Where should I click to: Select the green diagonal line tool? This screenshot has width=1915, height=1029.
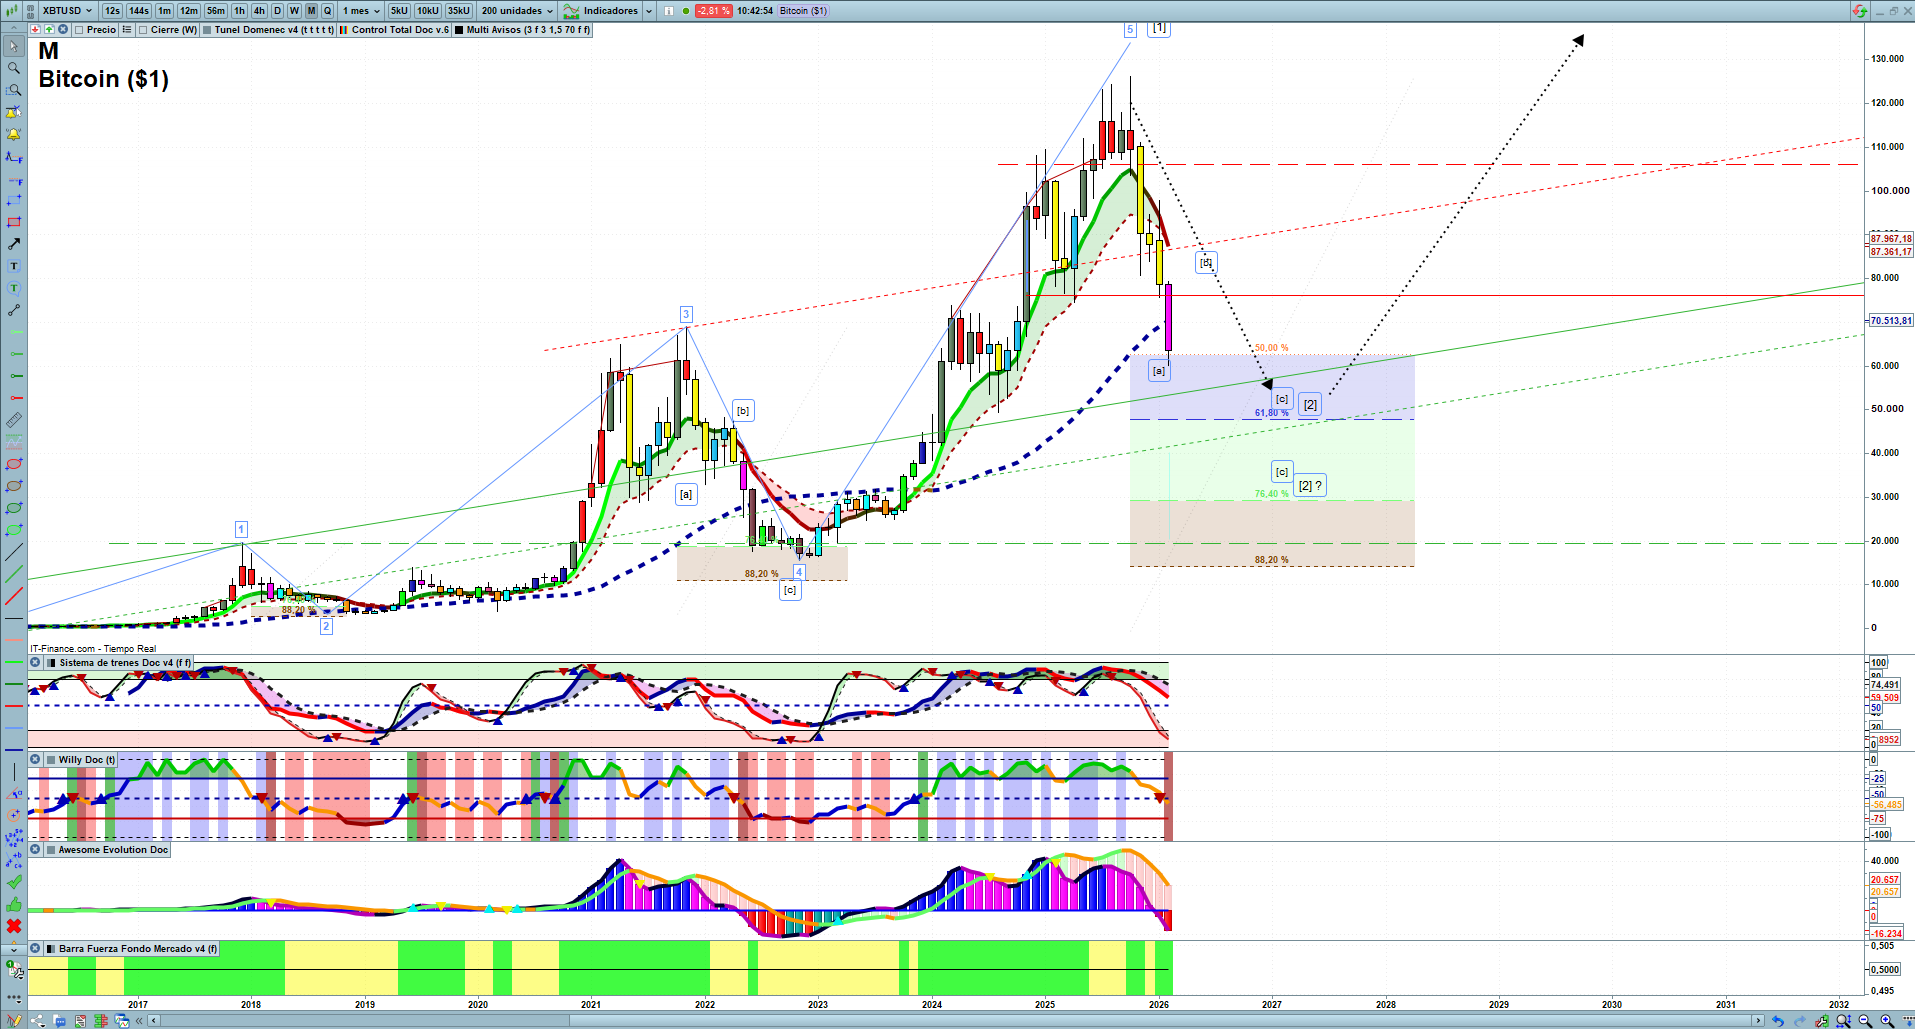pyautogui.click(x=13, y=574)
